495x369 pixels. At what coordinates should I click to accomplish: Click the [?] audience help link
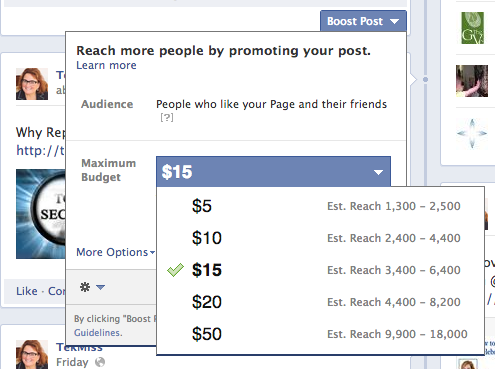[x=167, y=118]
